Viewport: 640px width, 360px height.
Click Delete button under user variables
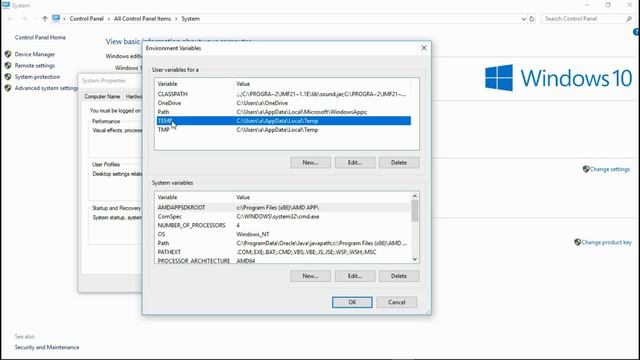coord(399,162)
